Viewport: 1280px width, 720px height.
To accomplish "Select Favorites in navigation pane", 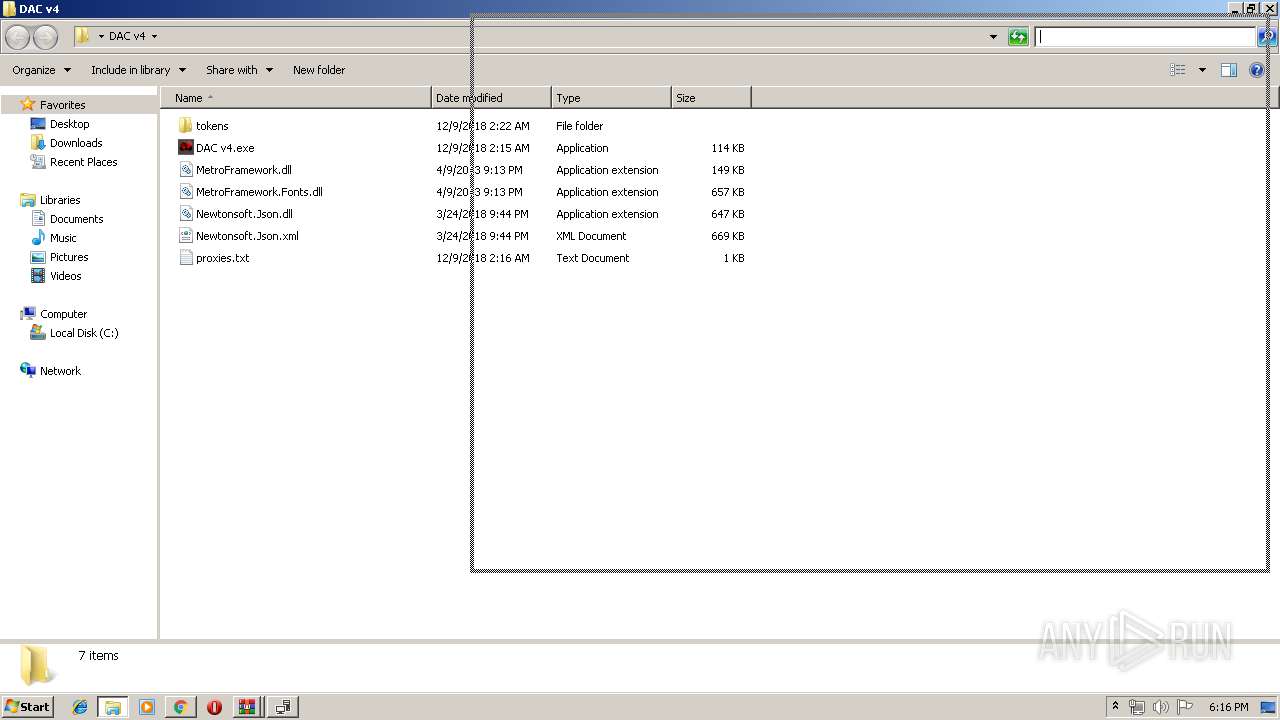I will 62,105.
